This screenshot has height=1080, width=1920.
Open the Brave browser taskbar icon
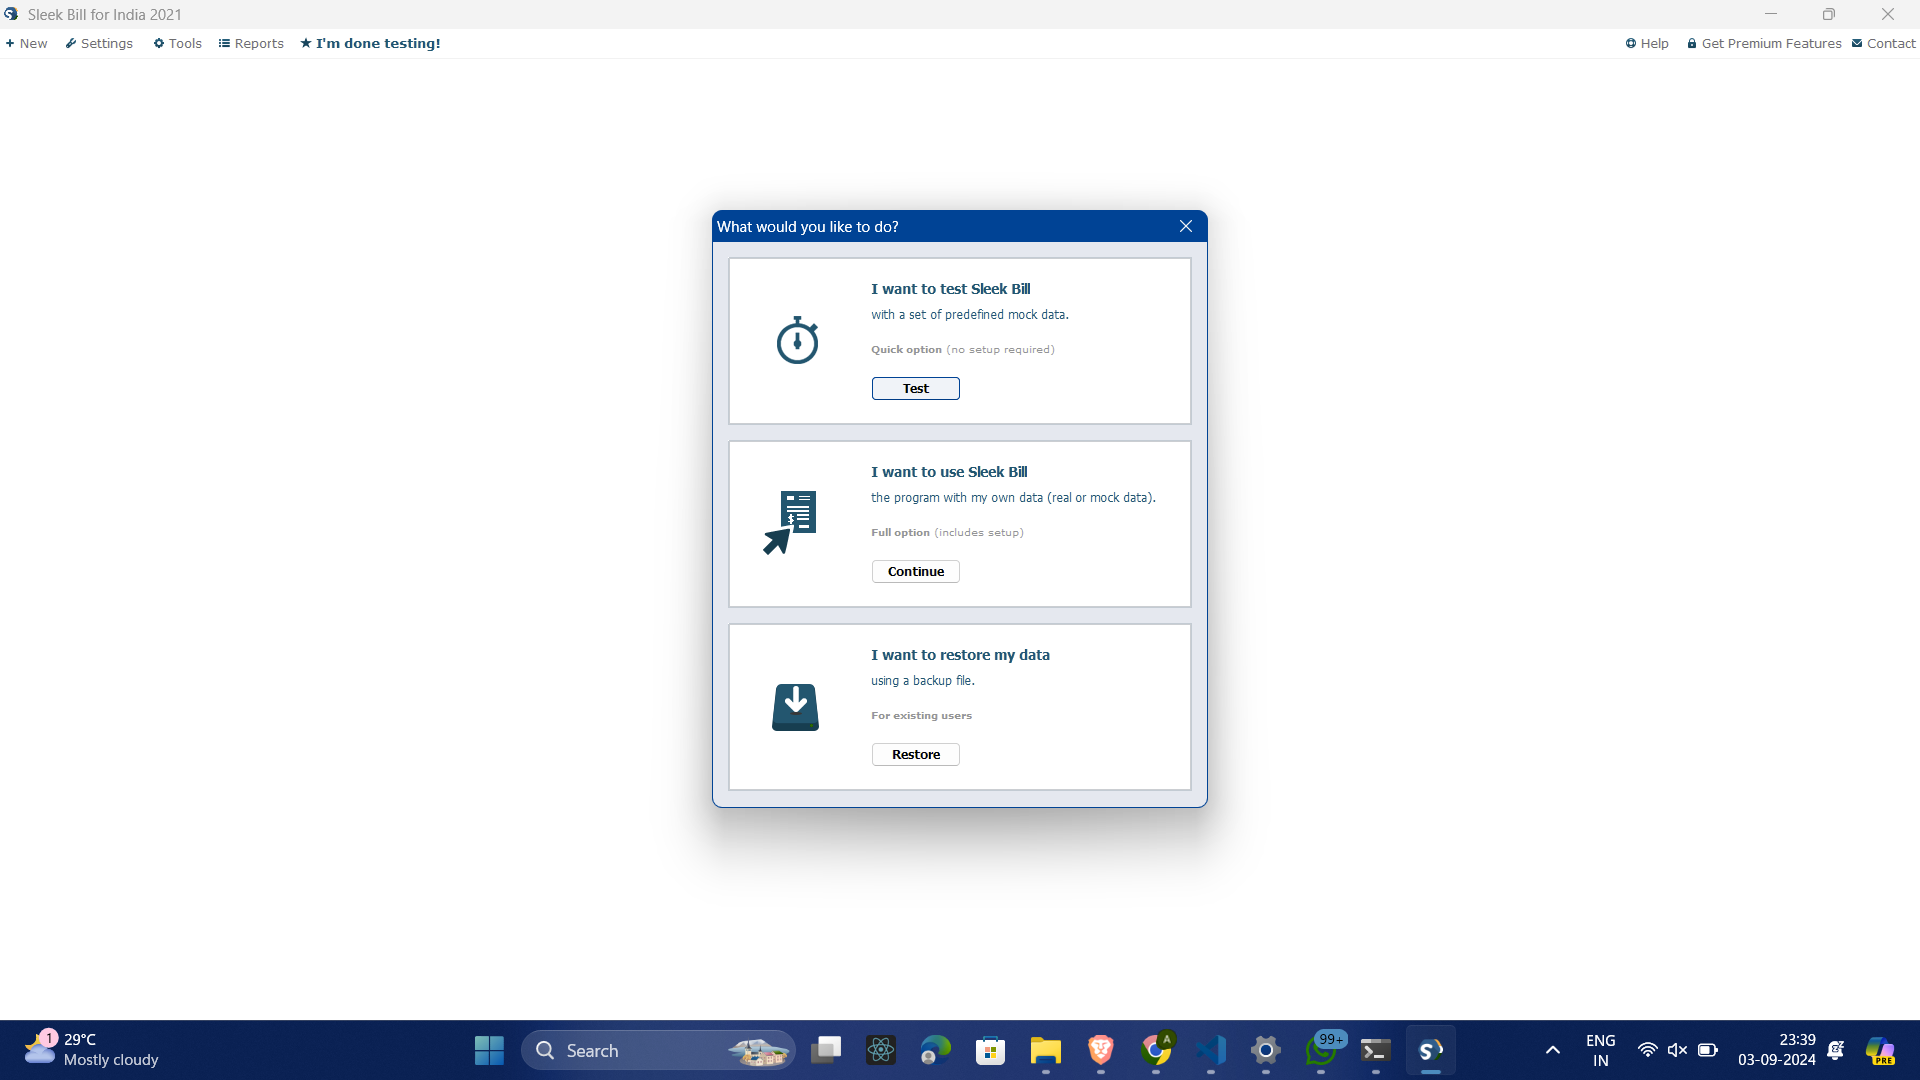coord(1100,1050)
